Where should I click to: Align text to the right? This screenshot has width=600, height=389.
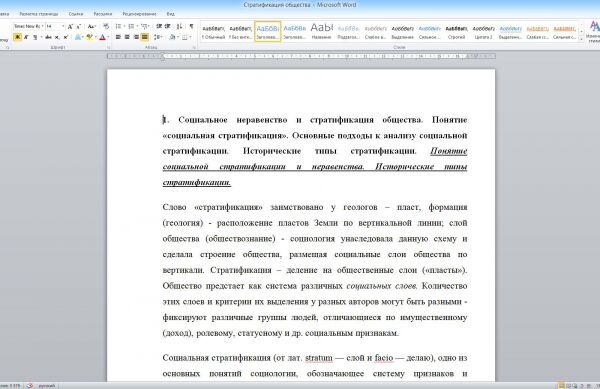pos(136,37)
